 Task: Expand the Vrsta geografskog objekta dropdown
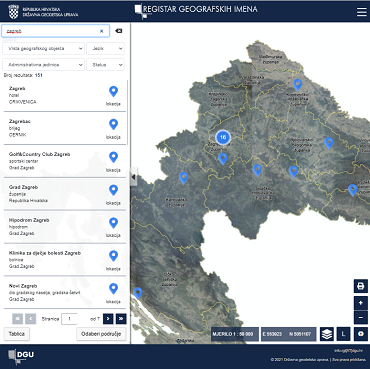coord(43,48)
